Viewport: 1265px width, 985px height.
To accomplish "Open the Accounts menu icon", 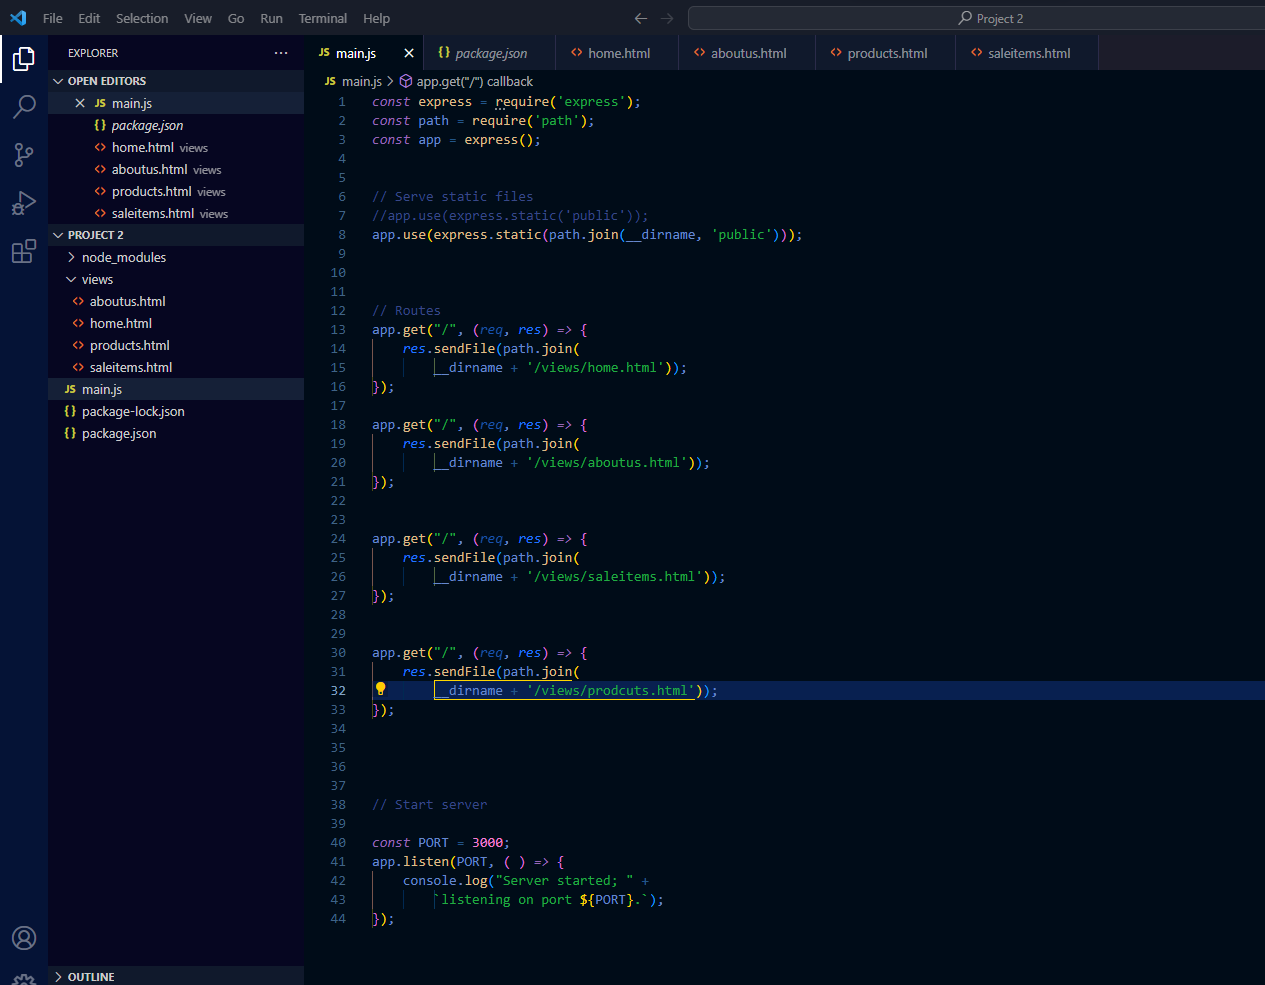I will click(24, 938).
